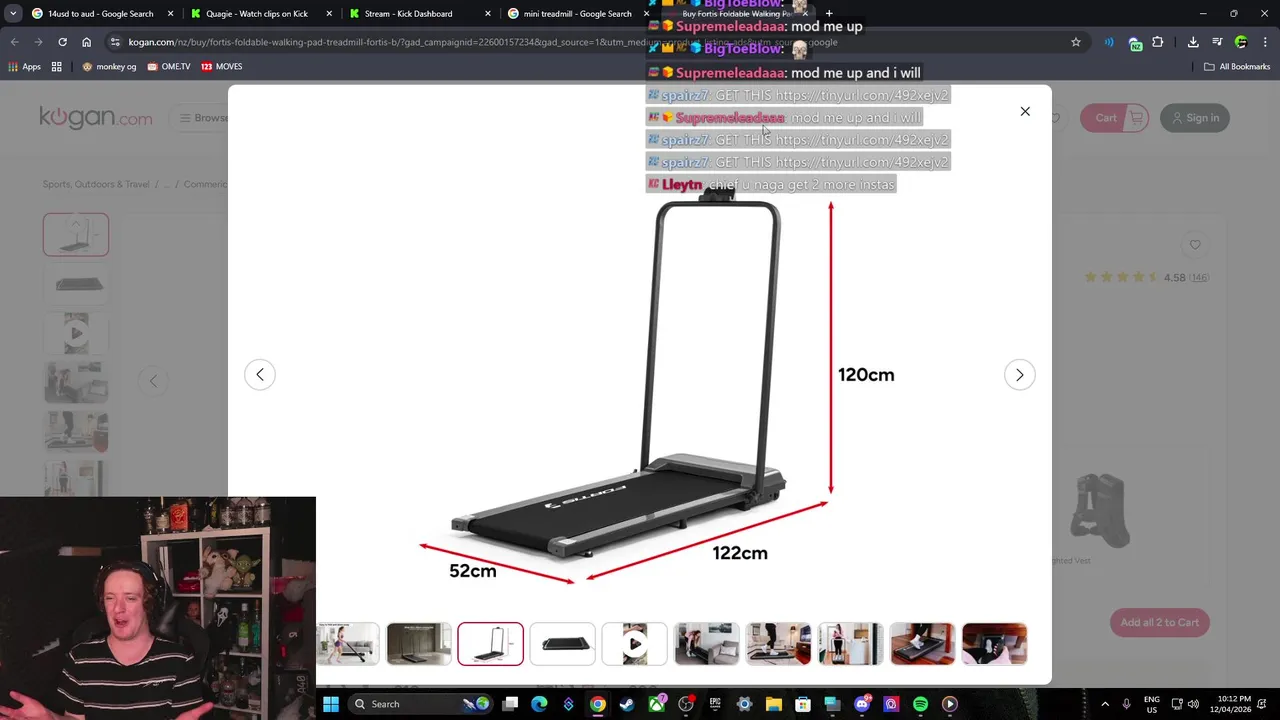Bookmark this page with the star
The height and width of the screenshot is (720, 1280).
1076,42
